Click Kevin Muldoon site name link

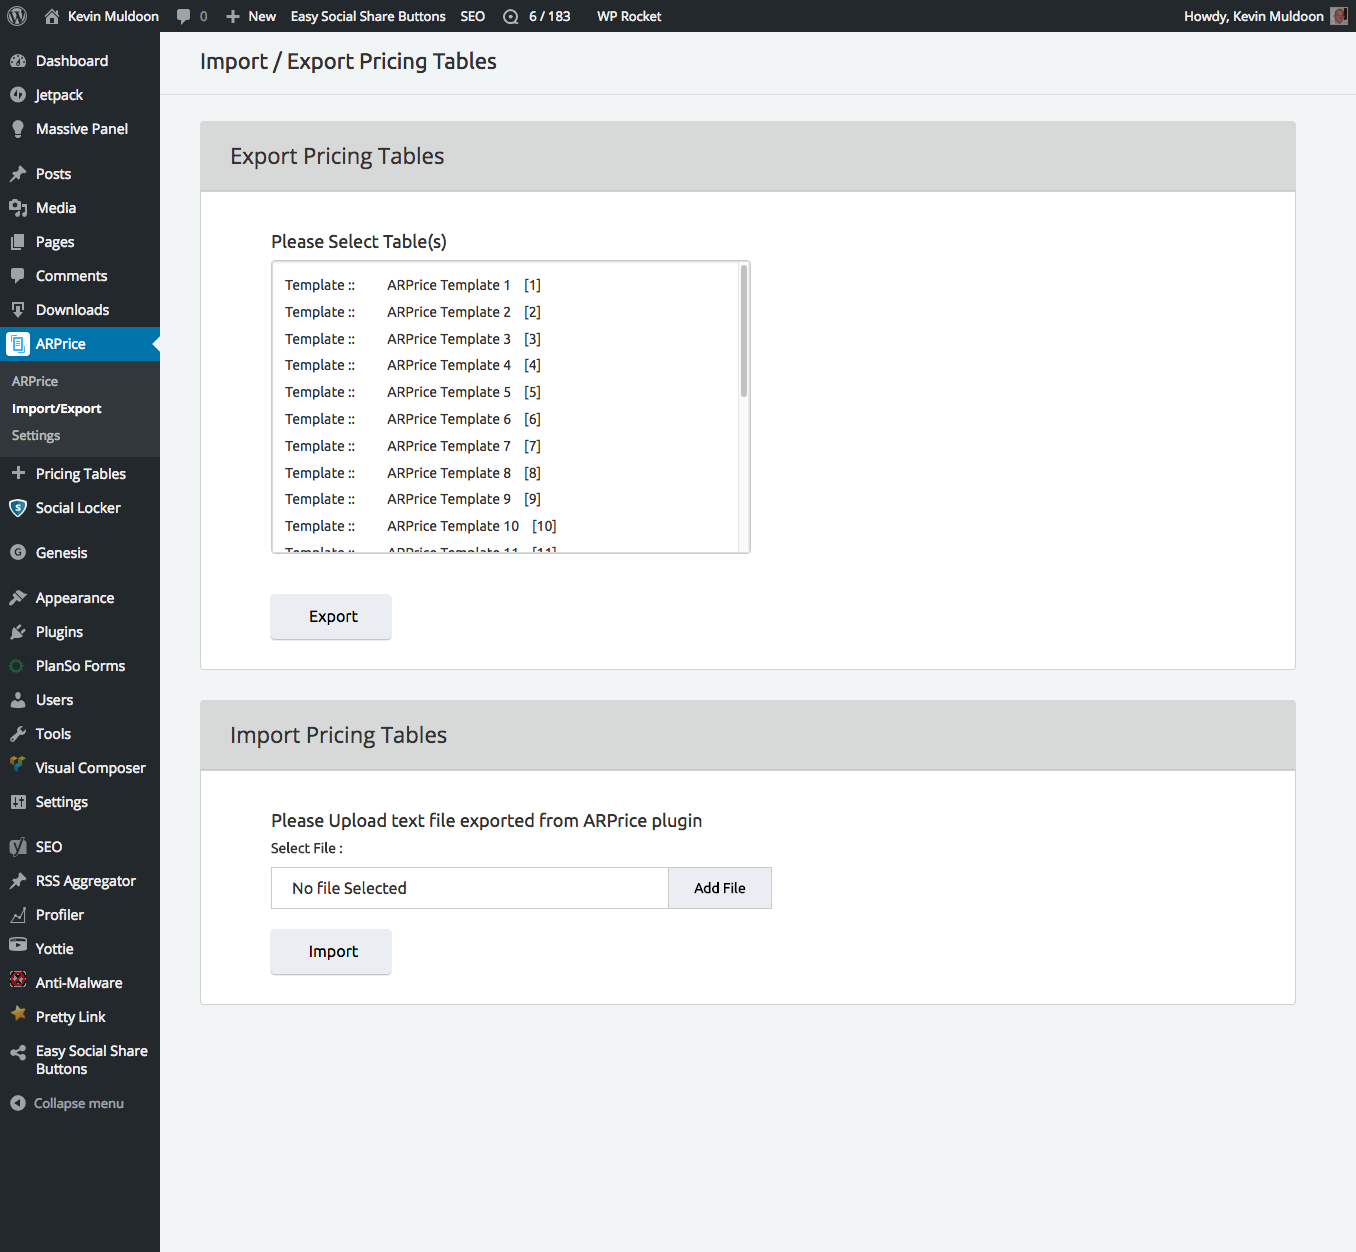[113, 16]
